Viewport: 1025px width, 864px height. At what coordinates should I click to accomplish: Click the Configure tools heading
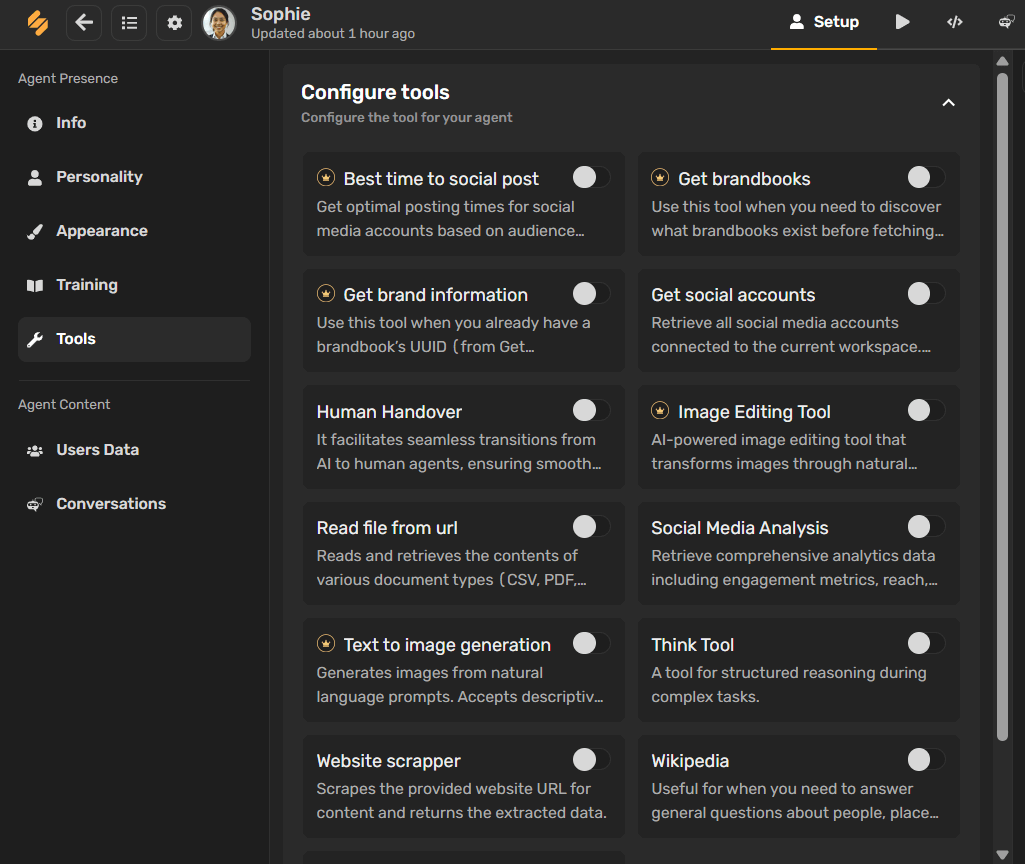(x=375, y=92)
